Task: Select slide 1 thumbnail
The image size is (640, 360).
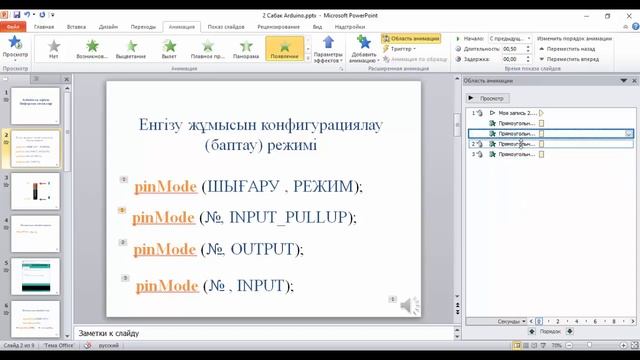Action: click(35, 106)
